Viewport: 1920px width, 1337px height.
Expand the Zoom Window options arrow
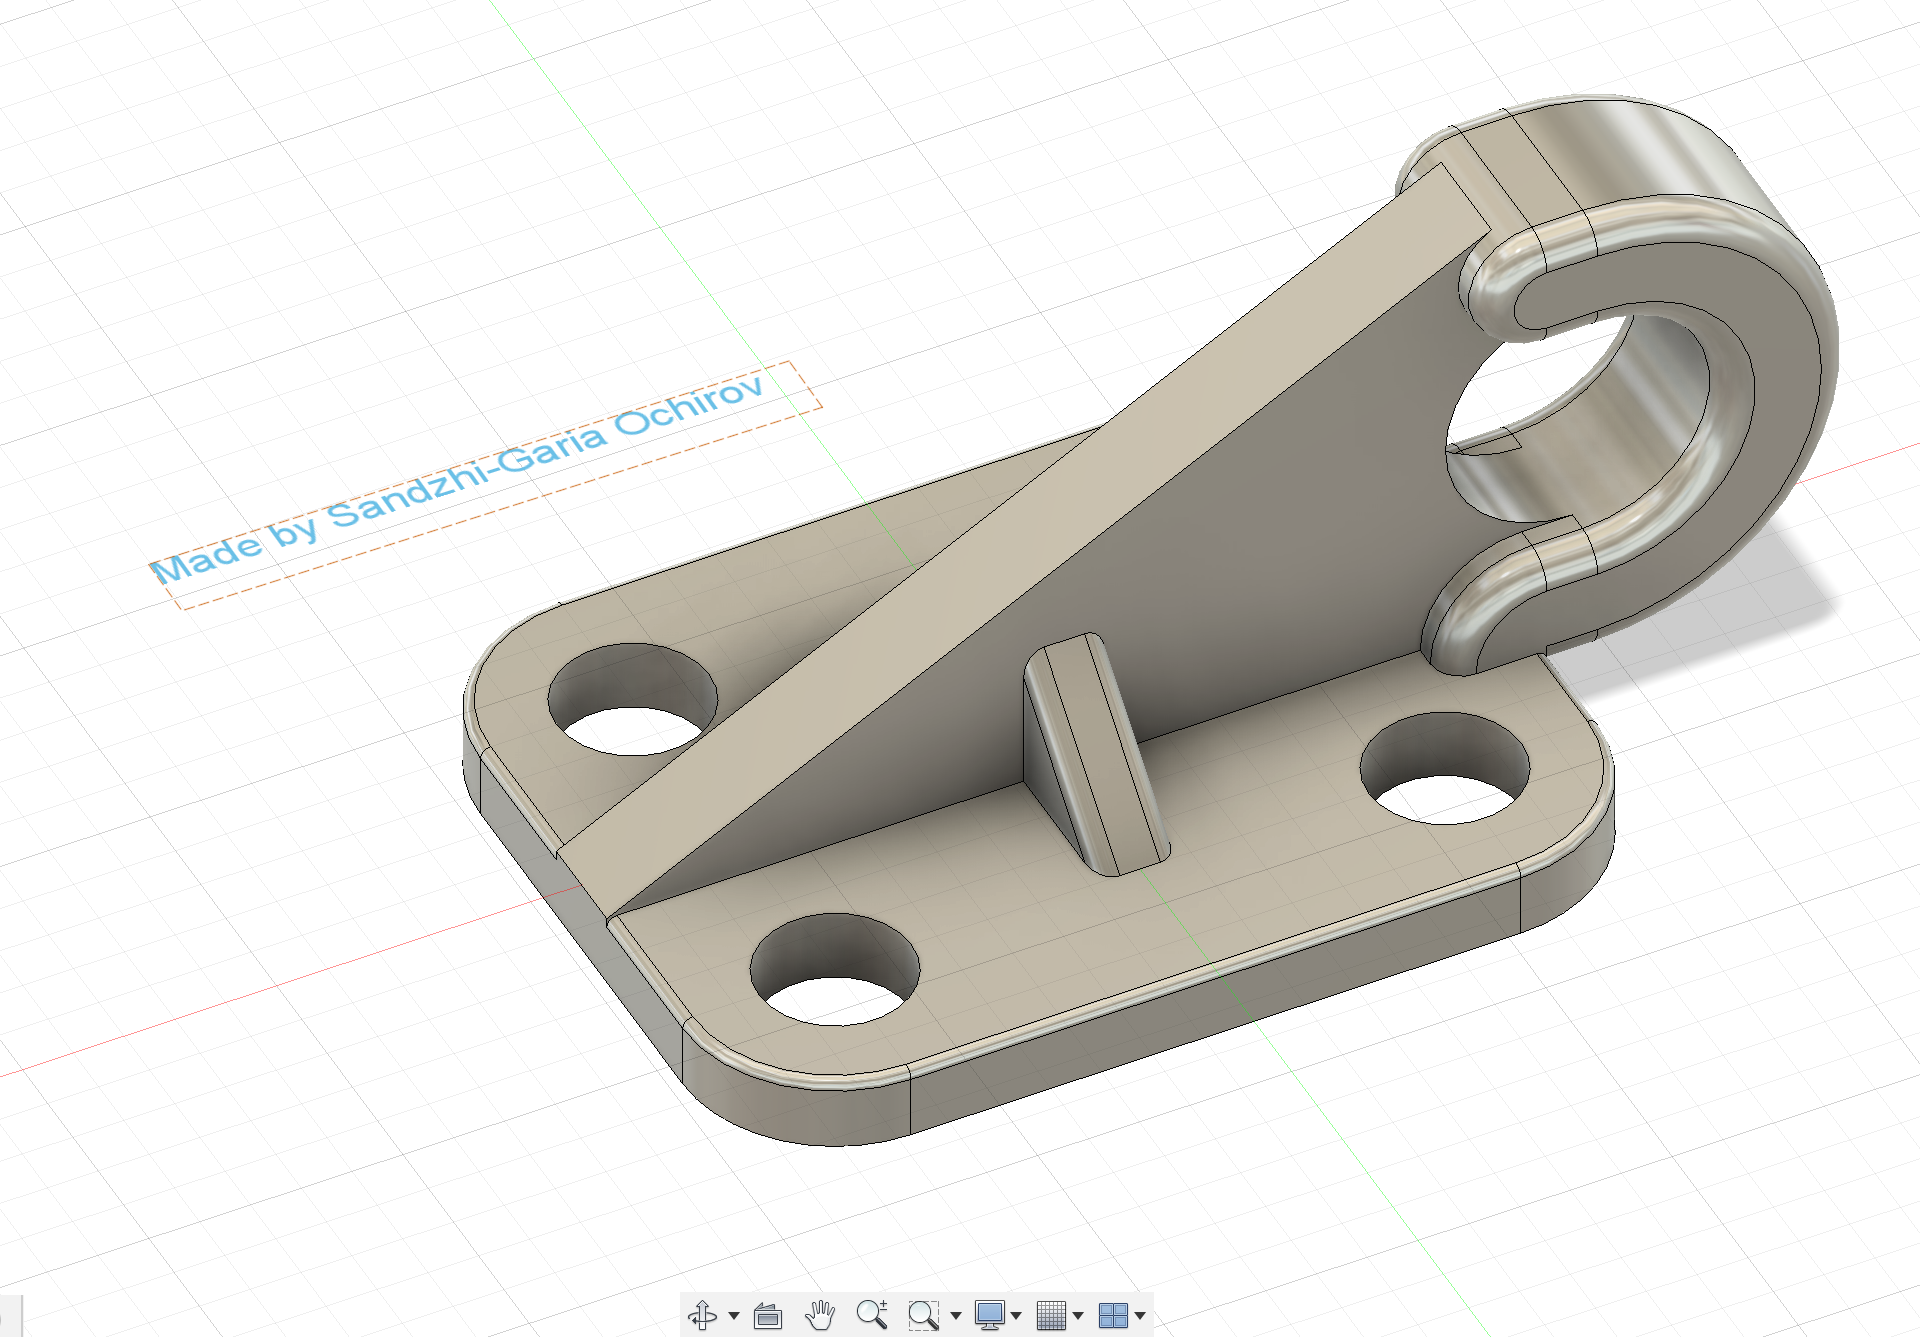pyautogui.click(x=956, y=1316)
